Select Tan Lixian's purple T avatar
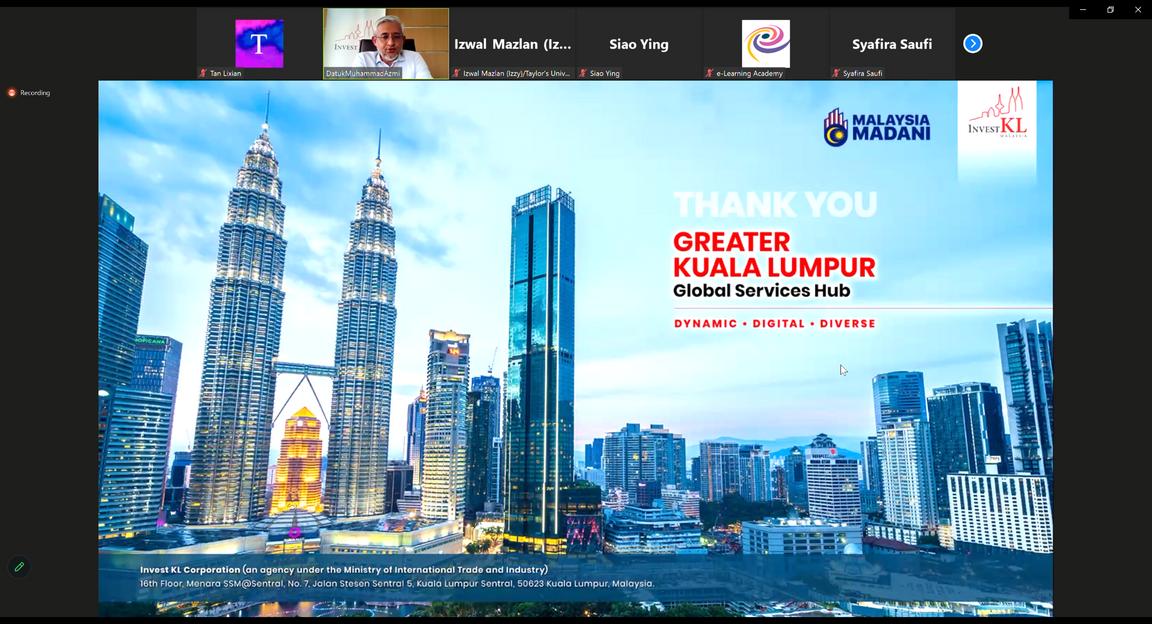The height and width of the screenshot is (624, 1152). (x=259, y=43)
